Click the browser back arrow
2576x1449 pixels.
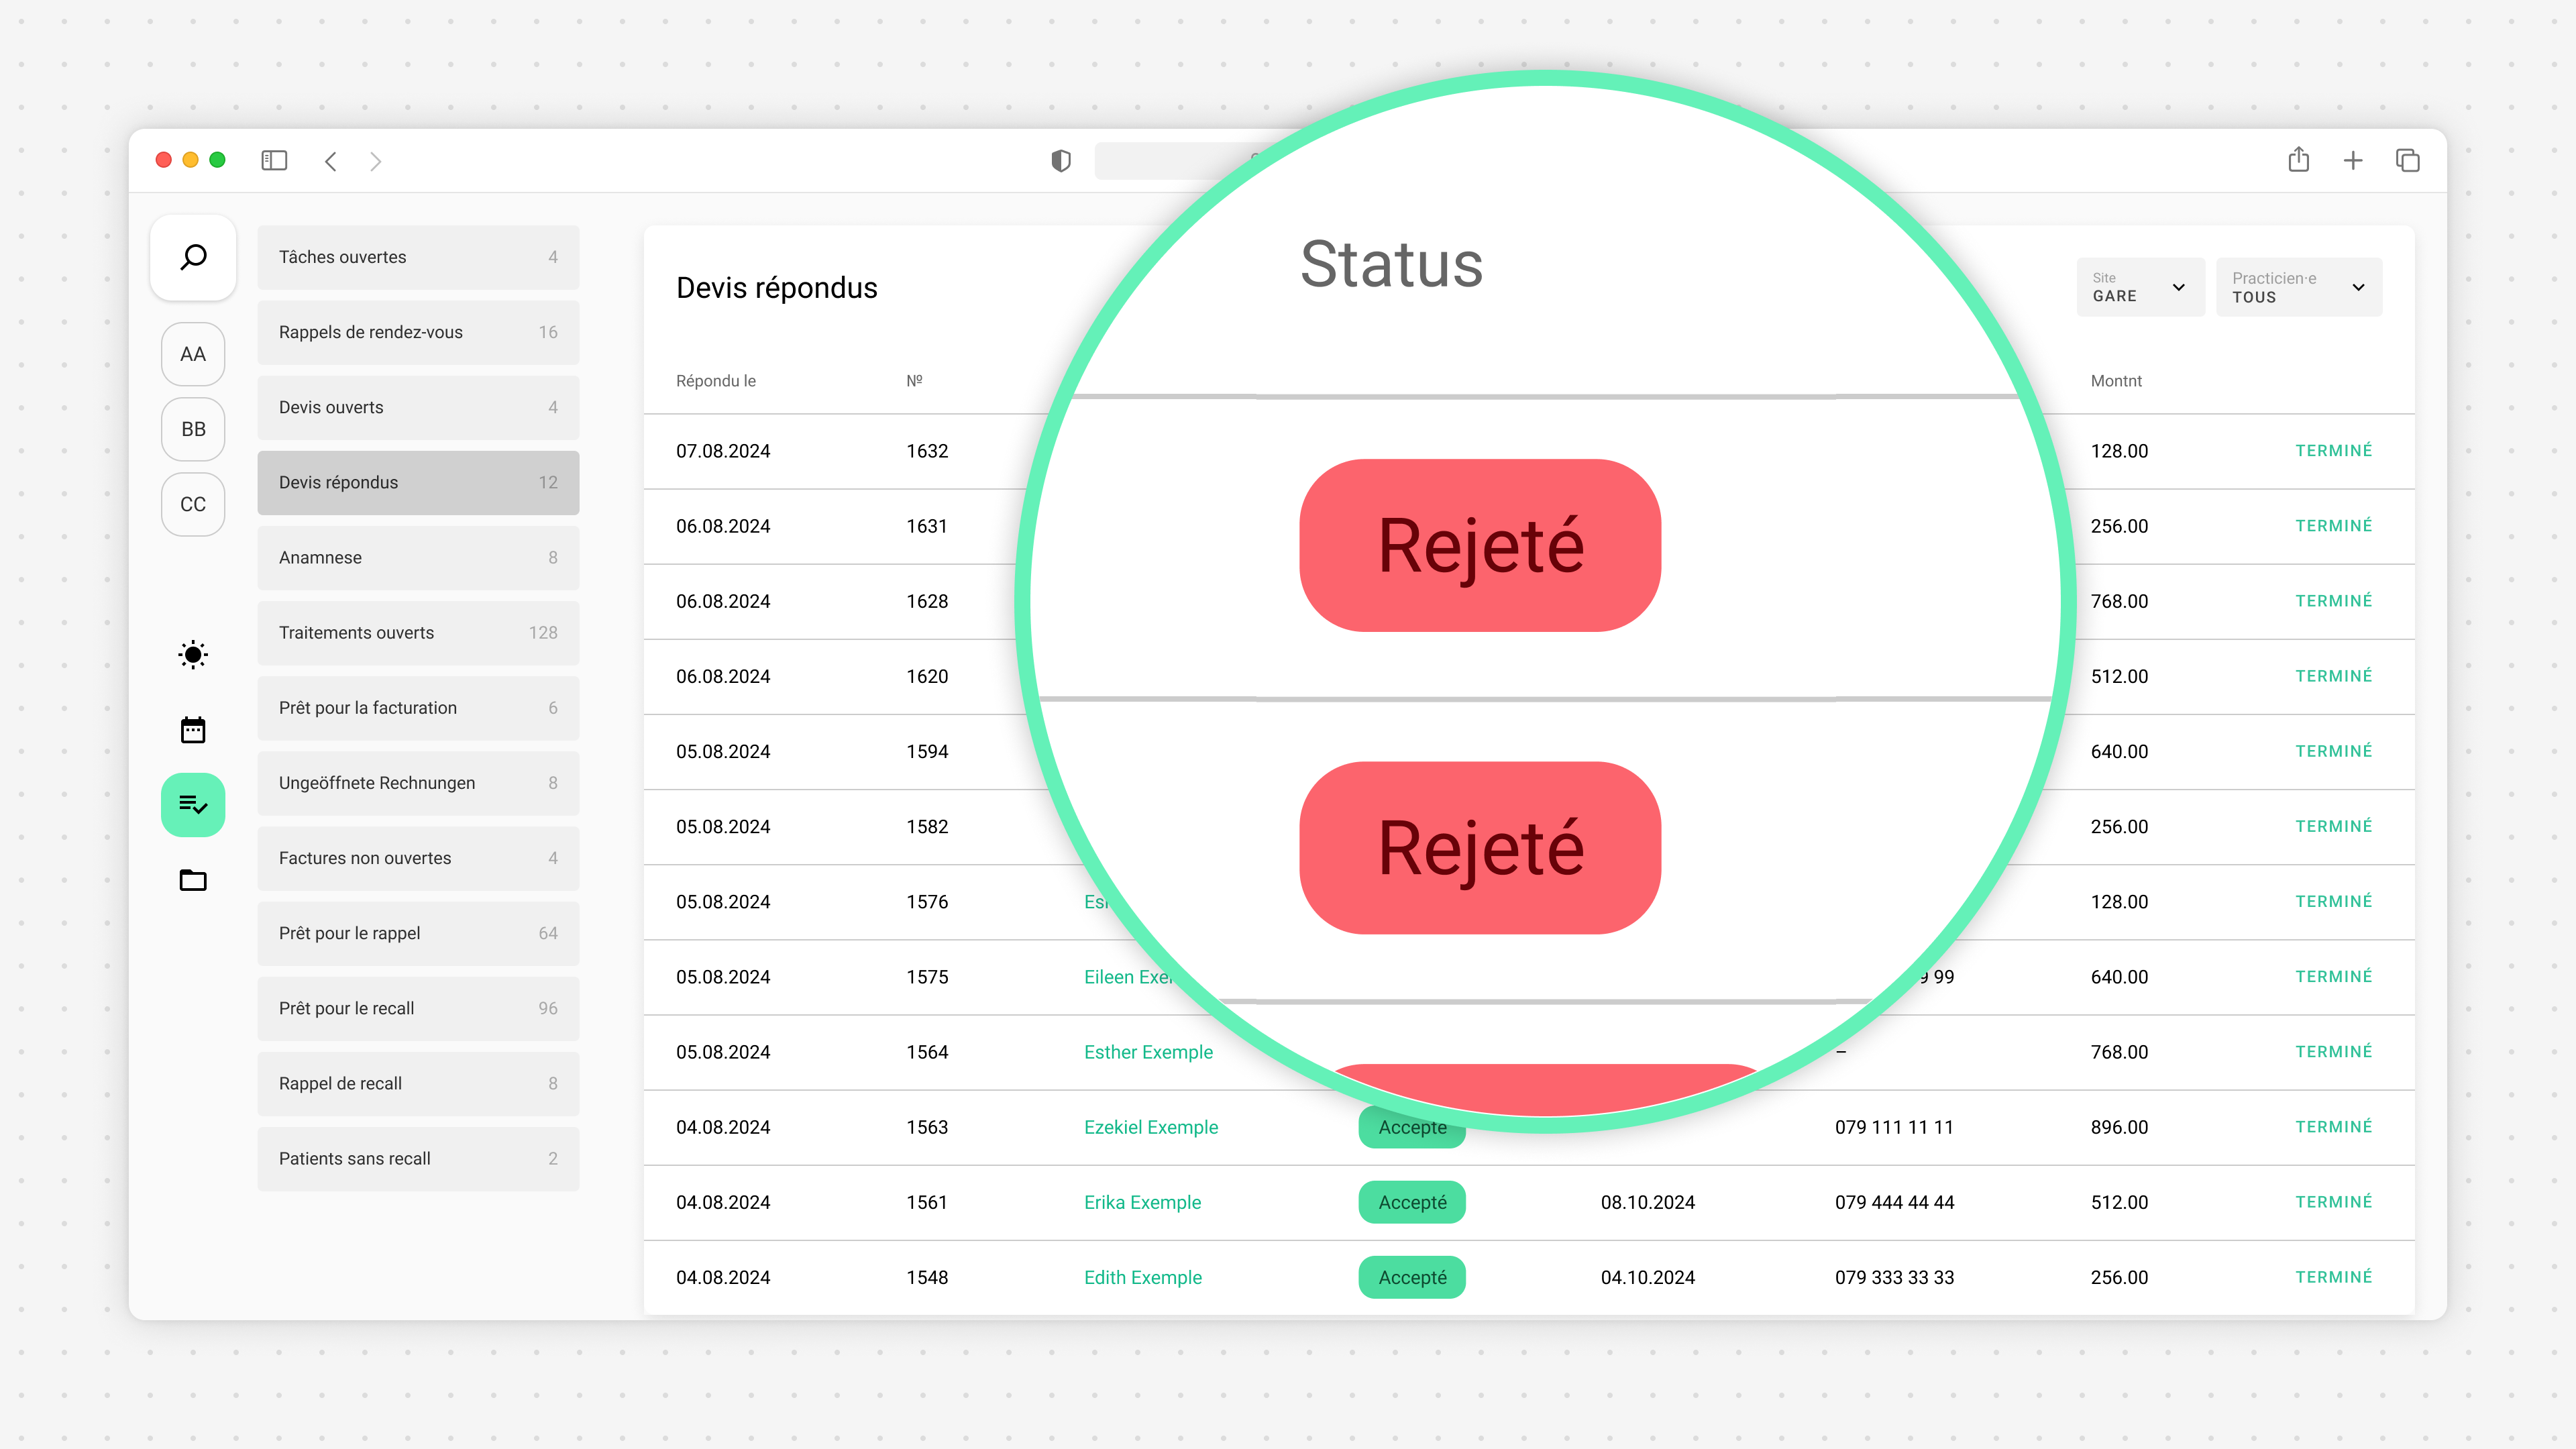coord(331,161)
